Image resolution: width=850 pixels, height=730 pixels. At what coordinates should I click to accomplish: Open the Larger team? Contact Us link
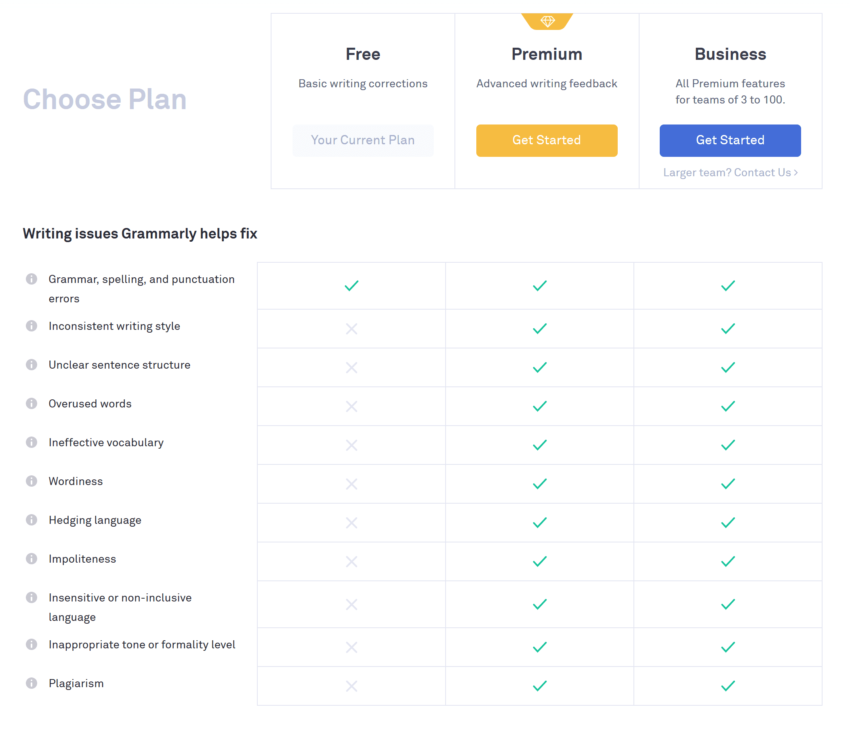coord(730,172)
